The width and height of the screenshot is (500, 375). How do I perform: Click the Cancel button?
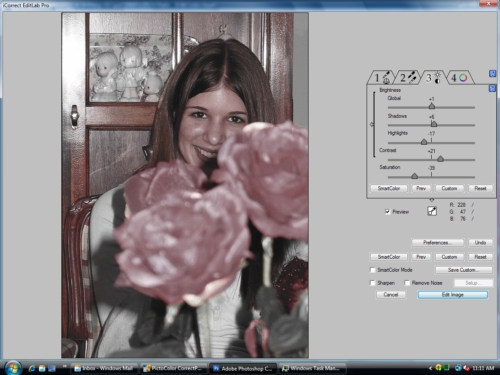[x=391, y=295]
